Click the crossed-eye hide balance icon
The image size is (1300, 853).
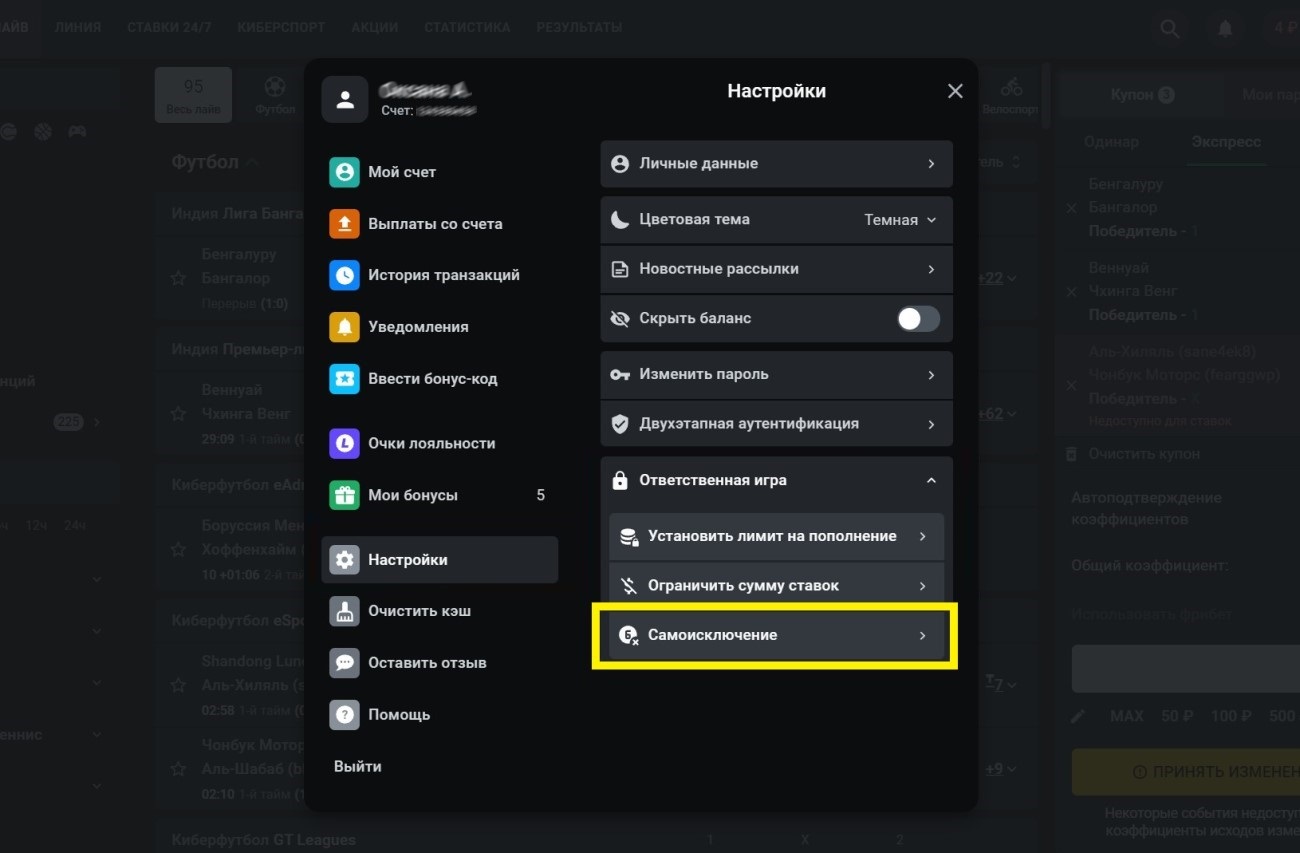coord(620,318)
